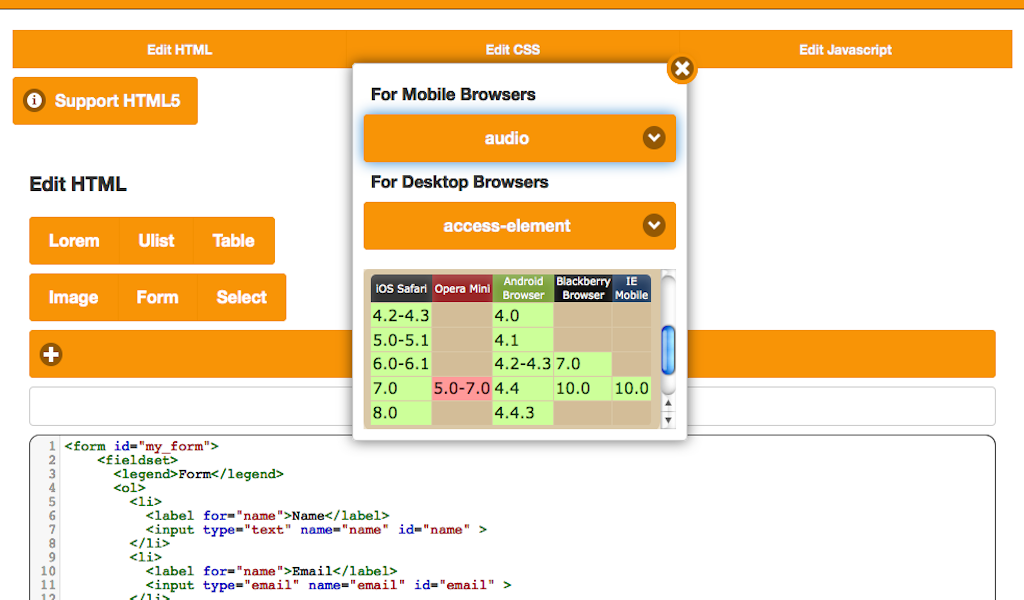Click the Form button
Image resolution: width=1024 pixels, height=600 pixels.
click(156, 297)
